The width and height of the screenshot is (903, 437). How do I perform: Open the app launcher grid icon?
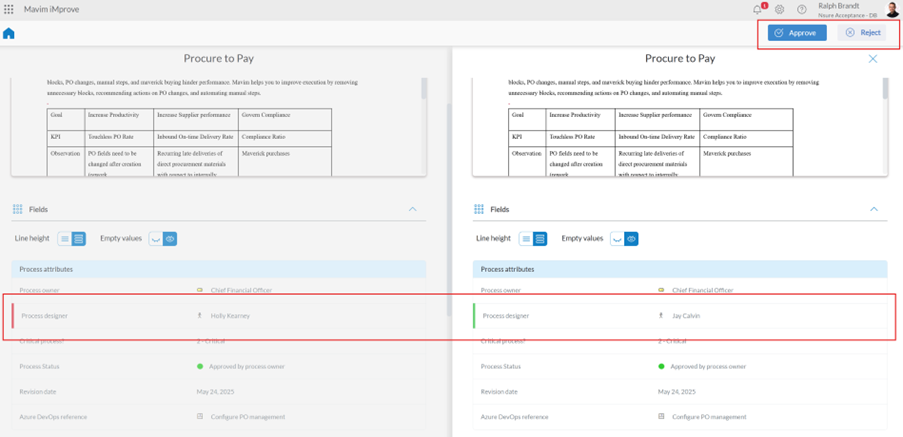point(9,9)
